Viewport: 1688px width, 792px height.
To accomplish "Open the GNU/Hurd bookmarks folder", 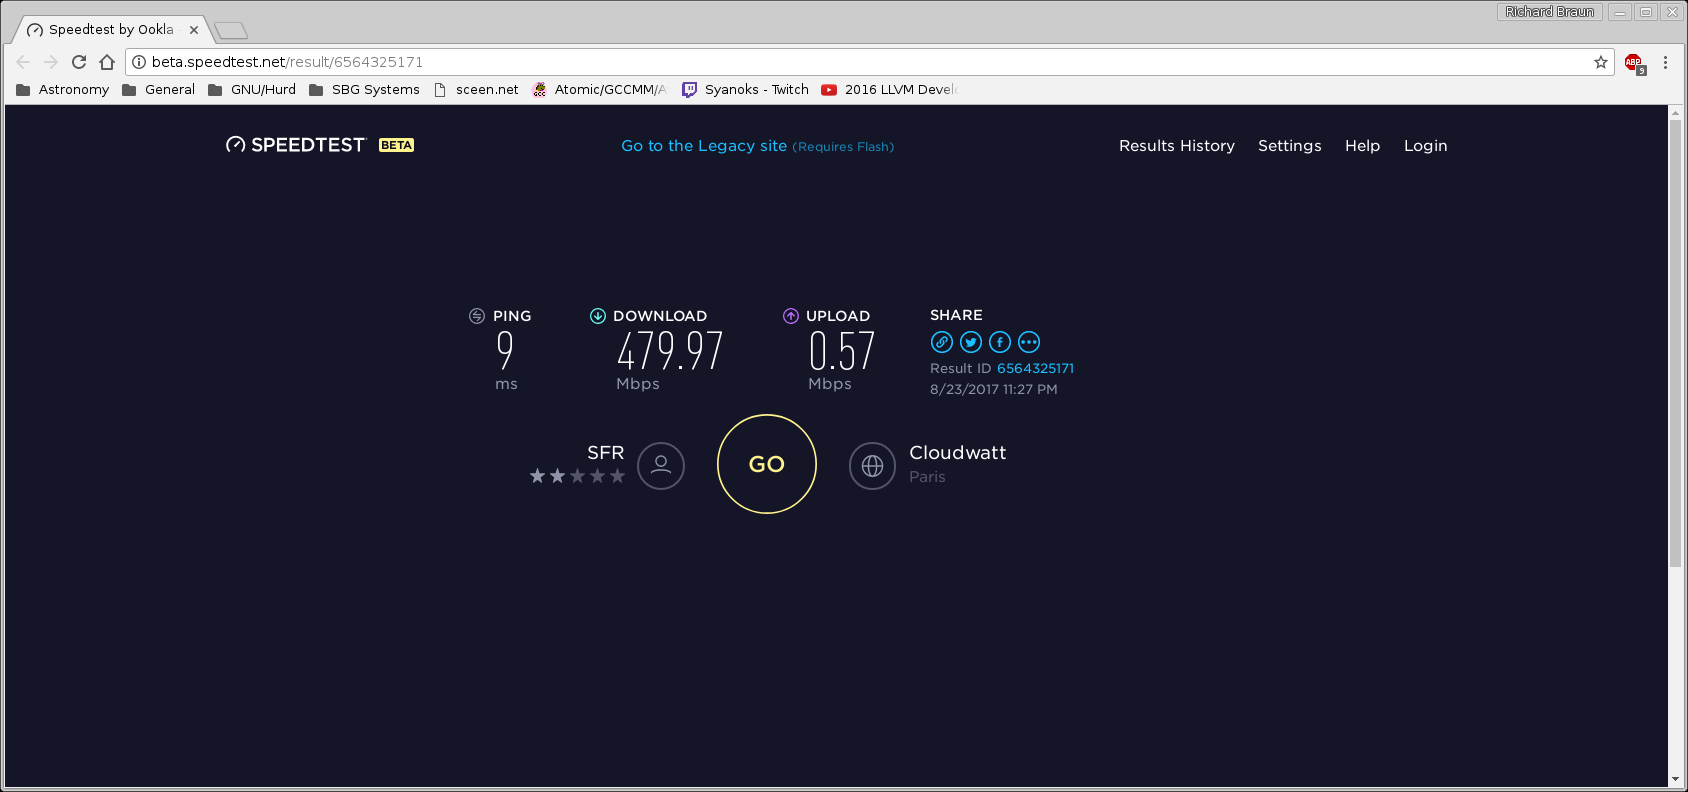I will [x=252, y=89].
